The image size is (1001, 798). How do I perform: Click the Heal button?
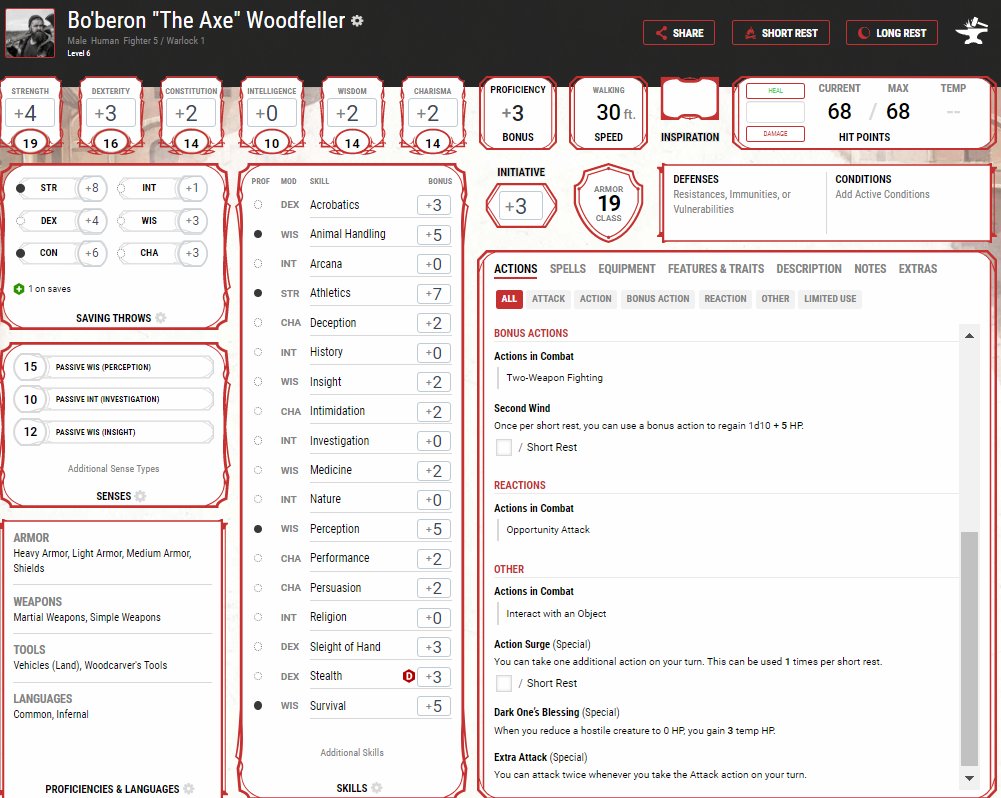pos(775,91)
